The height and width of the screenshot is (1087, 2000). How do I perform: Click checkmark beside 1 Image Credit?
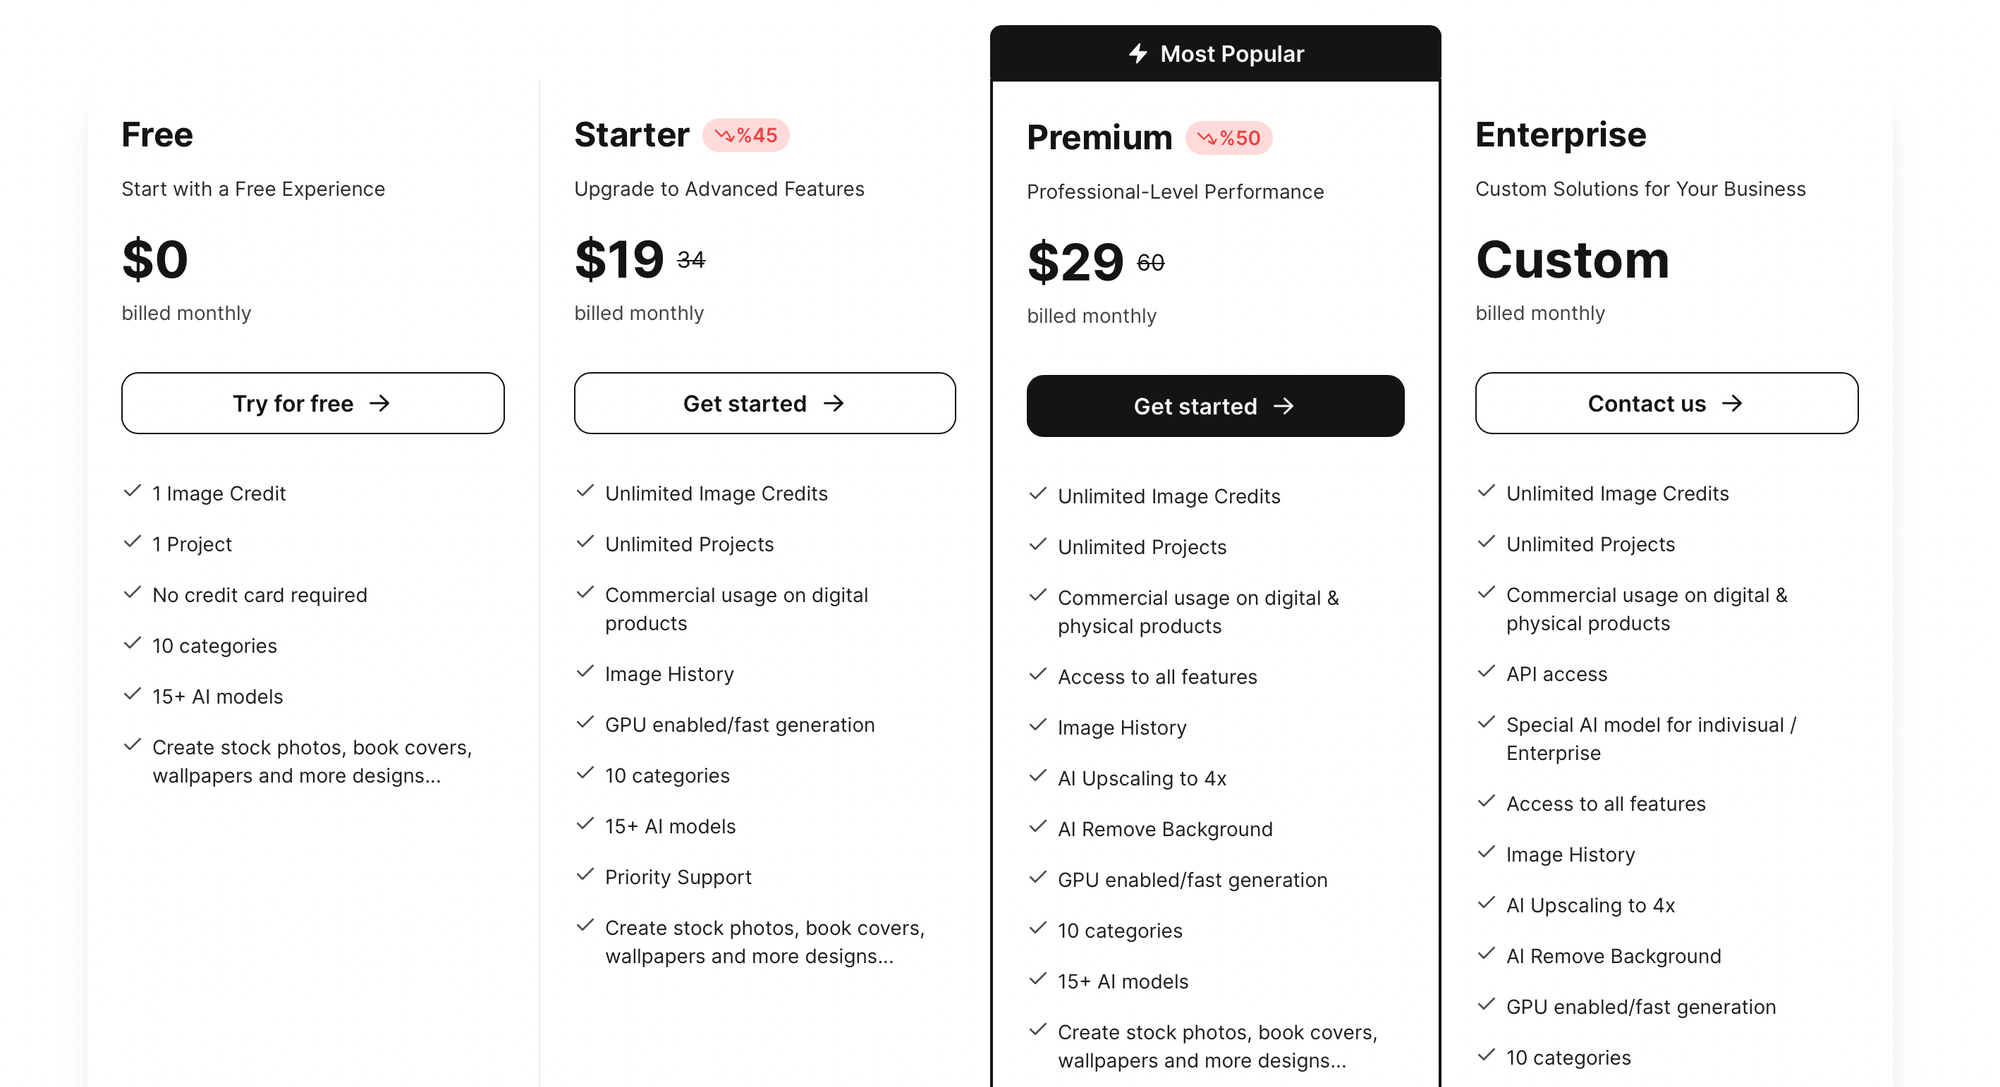click(132, 491)
